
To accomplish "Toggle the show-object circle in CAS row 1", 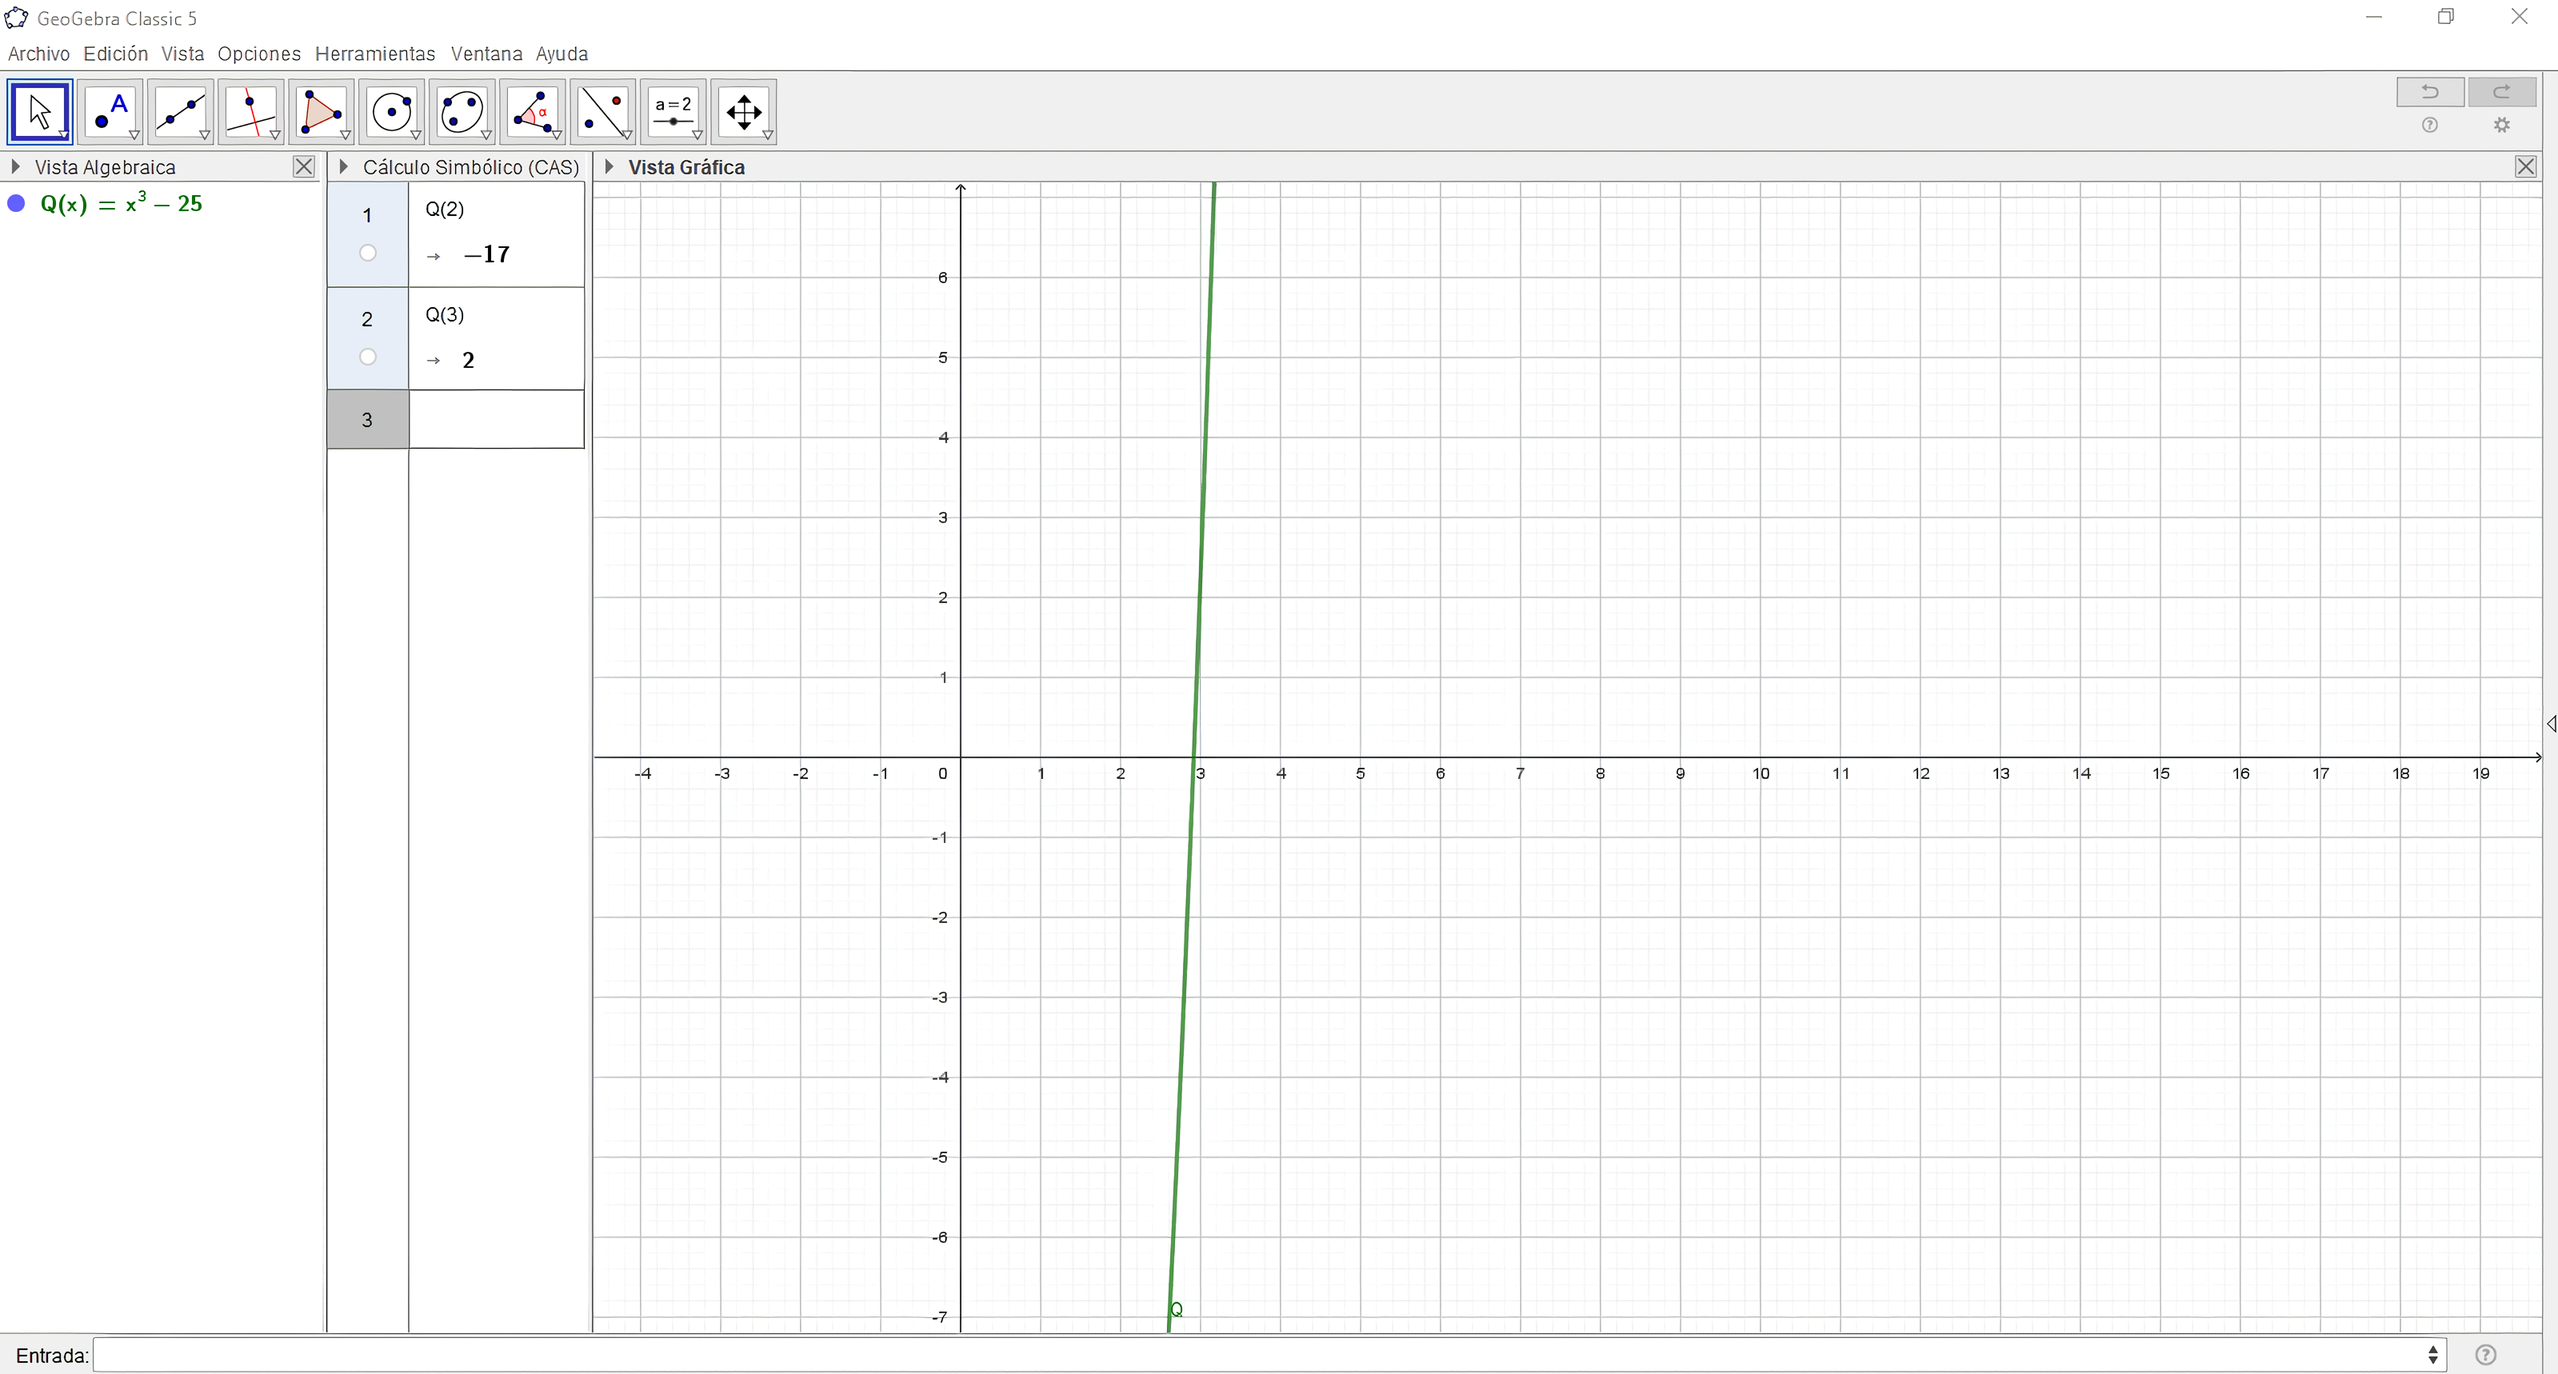I will pyautogui.click(x=368, y=253).
